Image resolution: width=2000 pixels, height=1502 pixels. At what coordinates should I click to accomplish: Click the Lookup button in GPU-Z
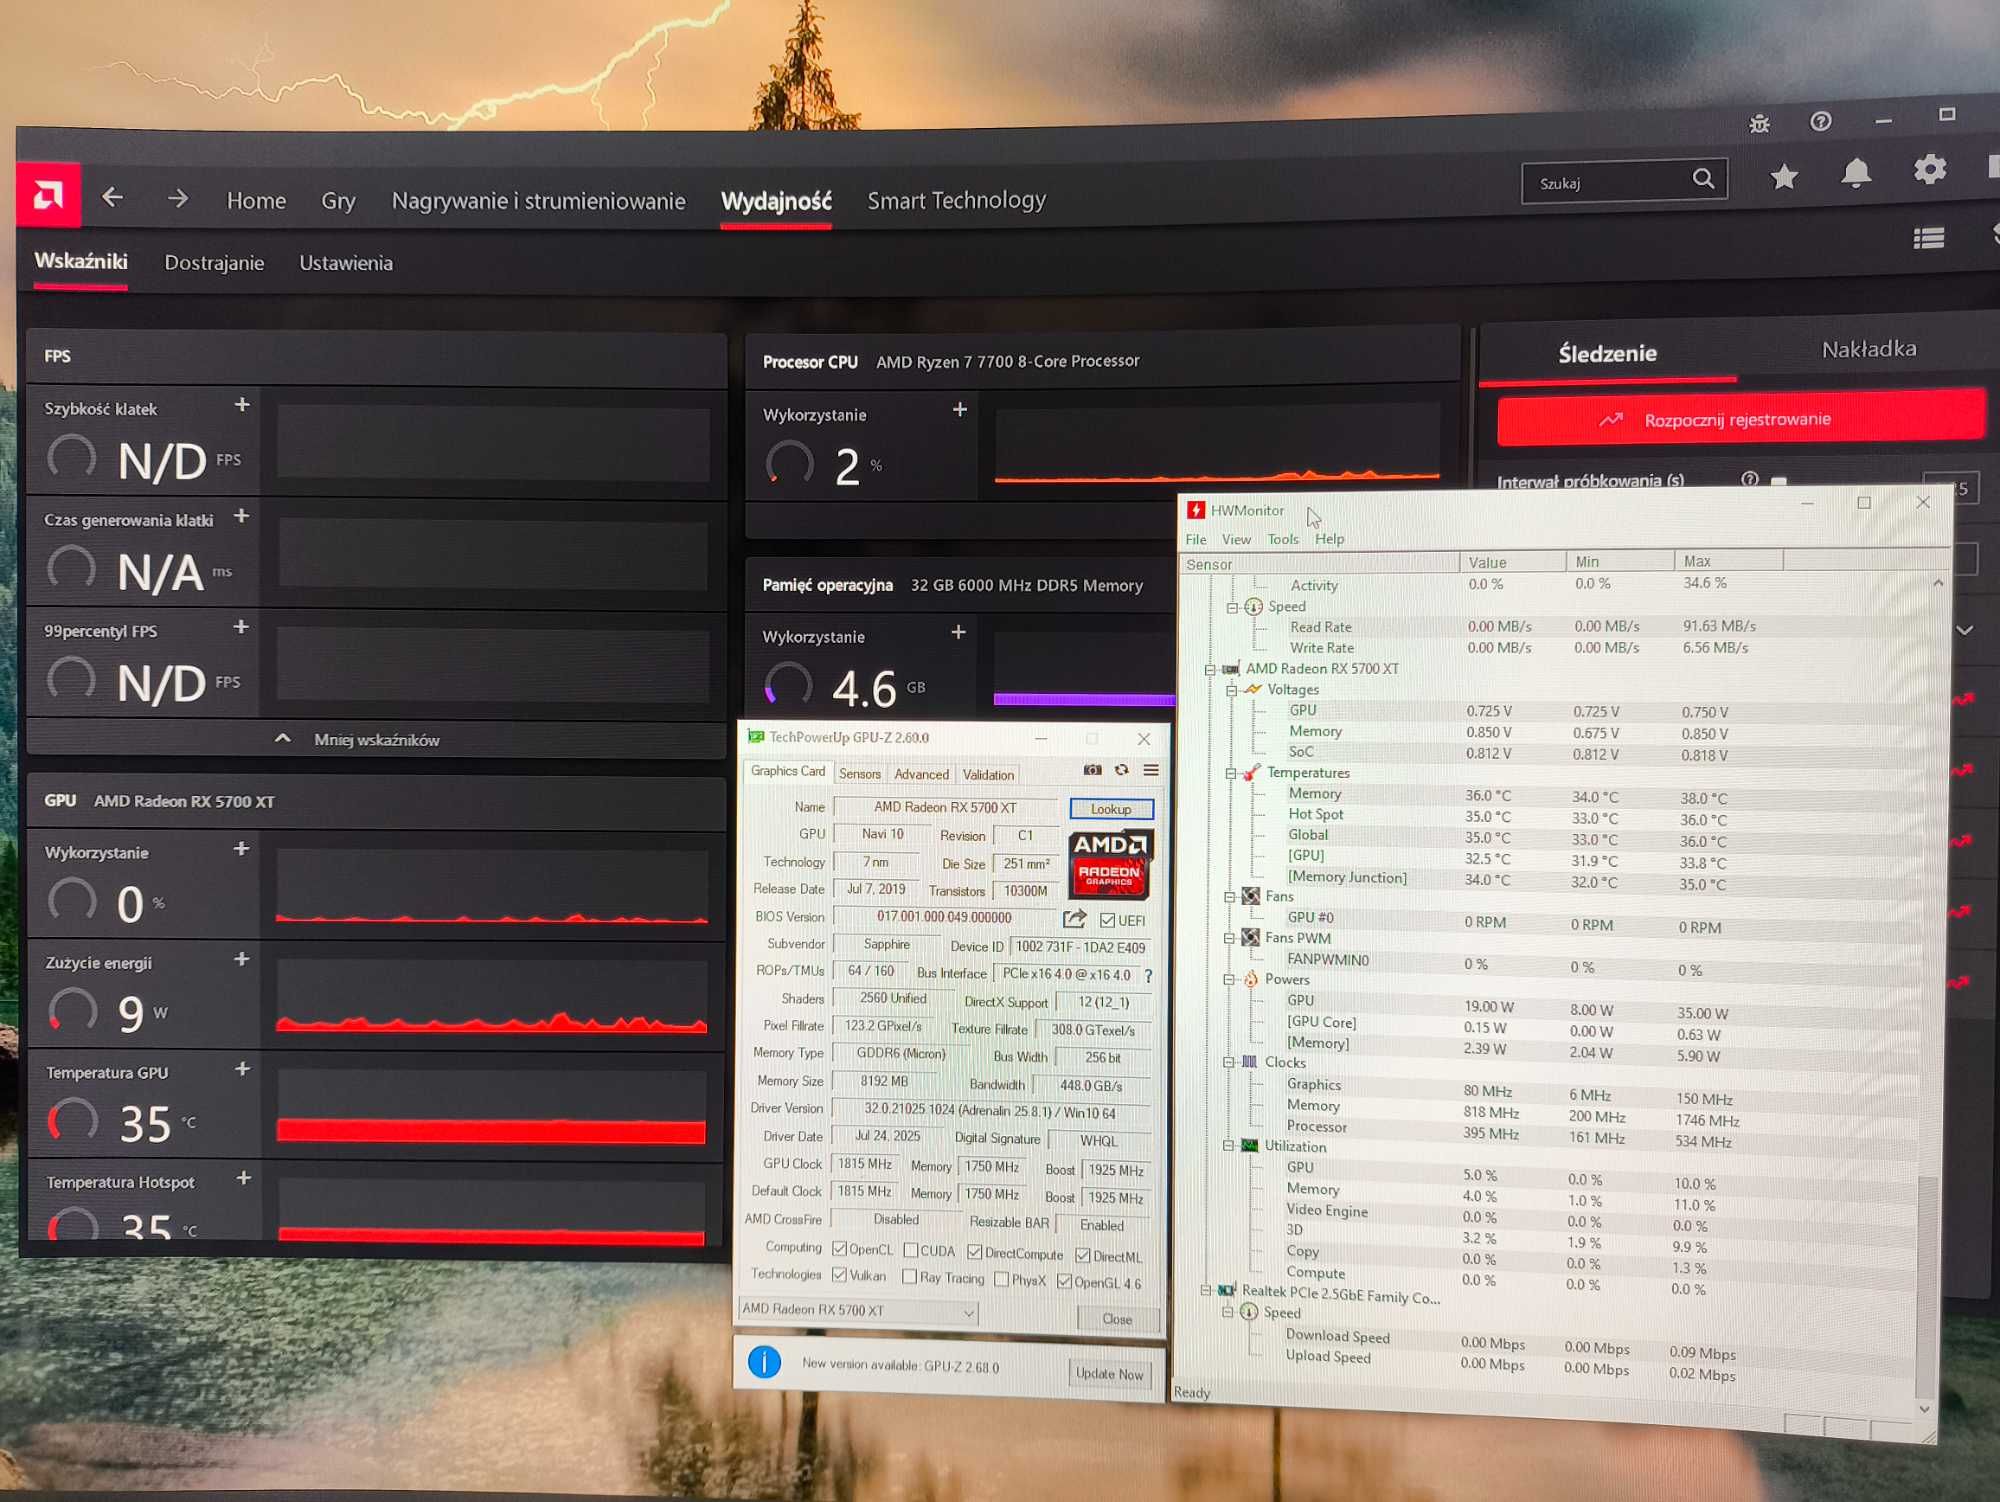click(x=1111, y=809)
